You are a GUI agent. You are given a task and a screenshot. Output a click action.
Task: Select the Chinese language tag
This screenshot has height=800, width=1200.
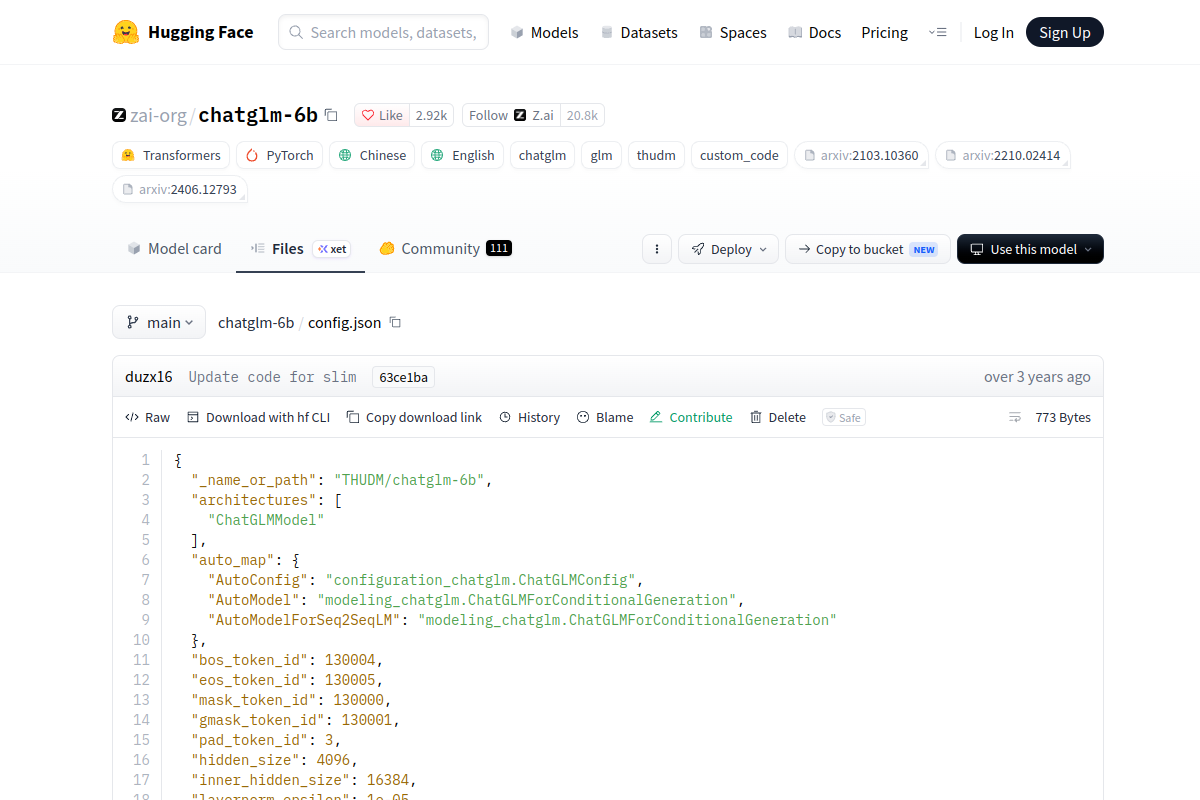coord(372,155)
